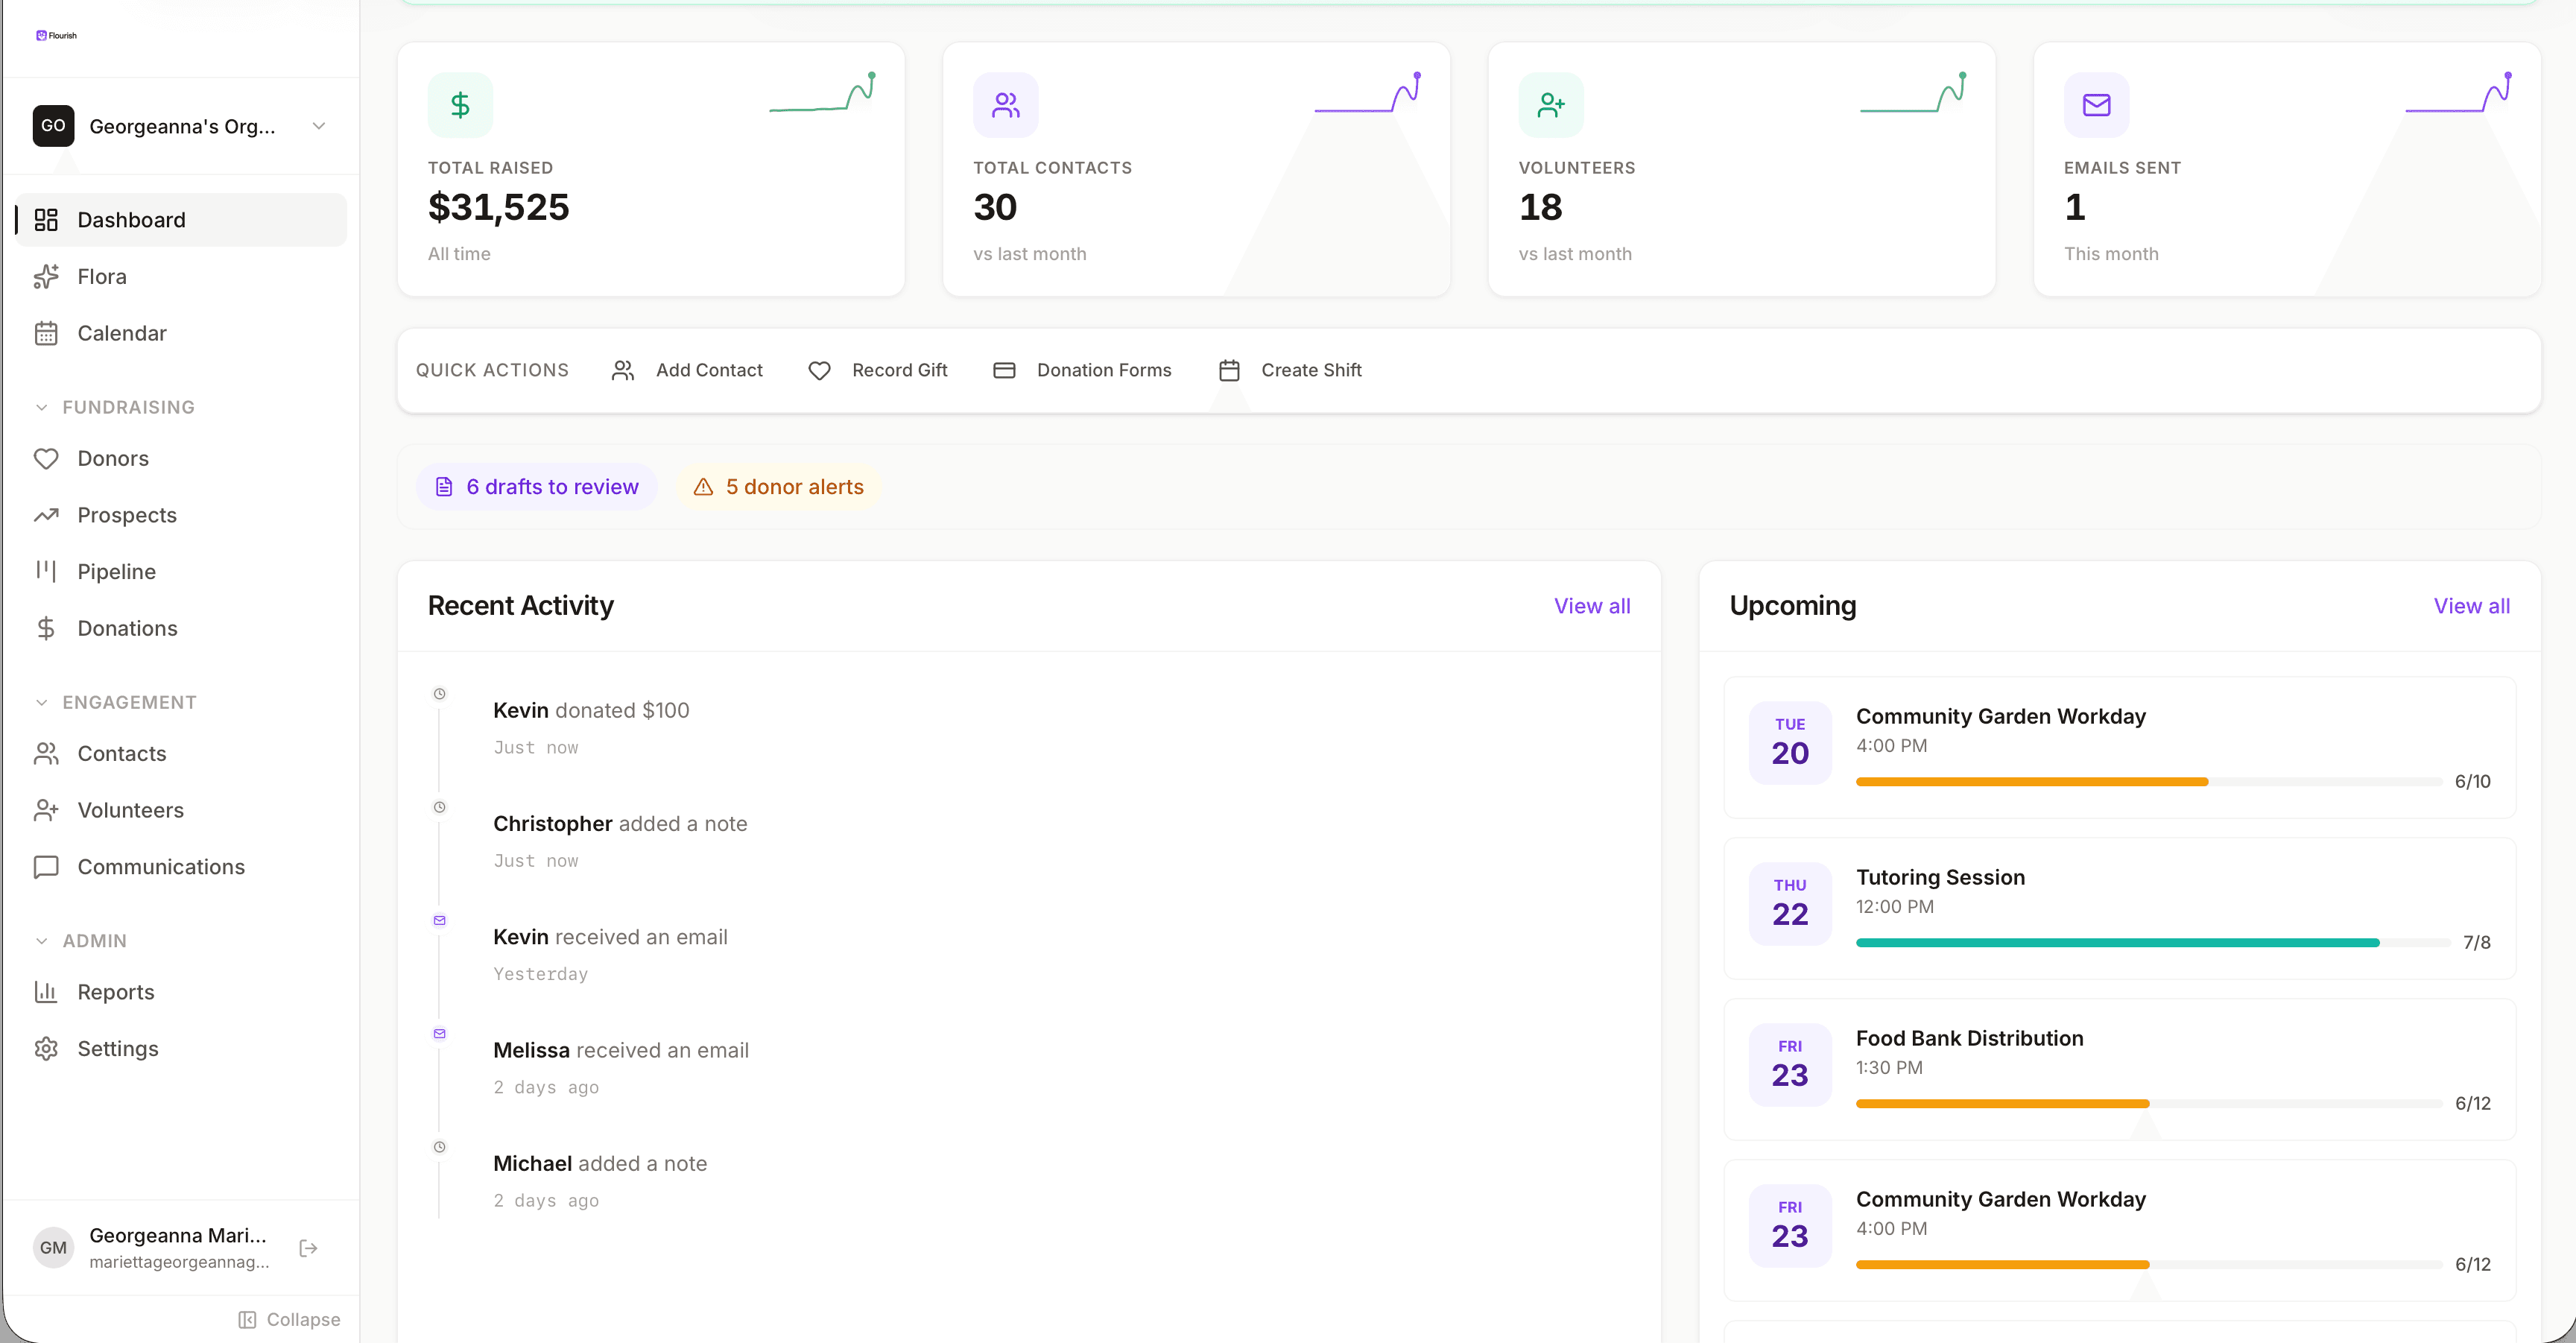Open the 5 donor alerts badge
This screenshot has width=2576, height=1343.
point(777,487)
